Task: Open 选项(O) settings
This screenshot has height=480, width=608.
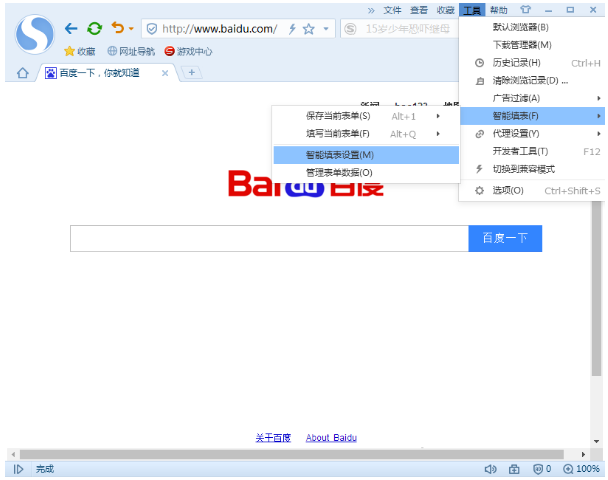Action: 532,190
